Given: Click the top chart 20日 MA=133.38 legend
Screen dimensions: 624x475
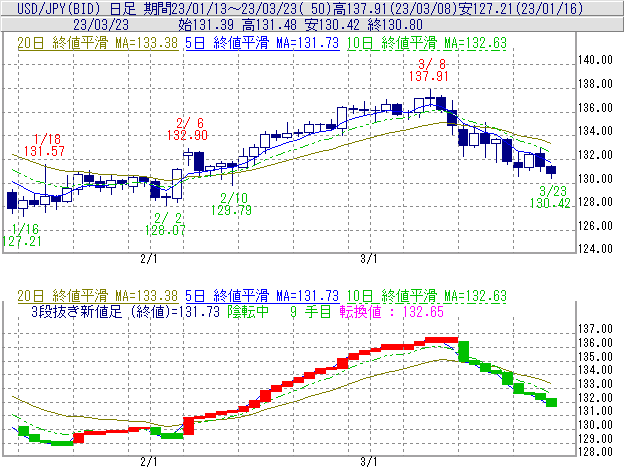Looking at the screenshot, I should (x=98, y=43).
